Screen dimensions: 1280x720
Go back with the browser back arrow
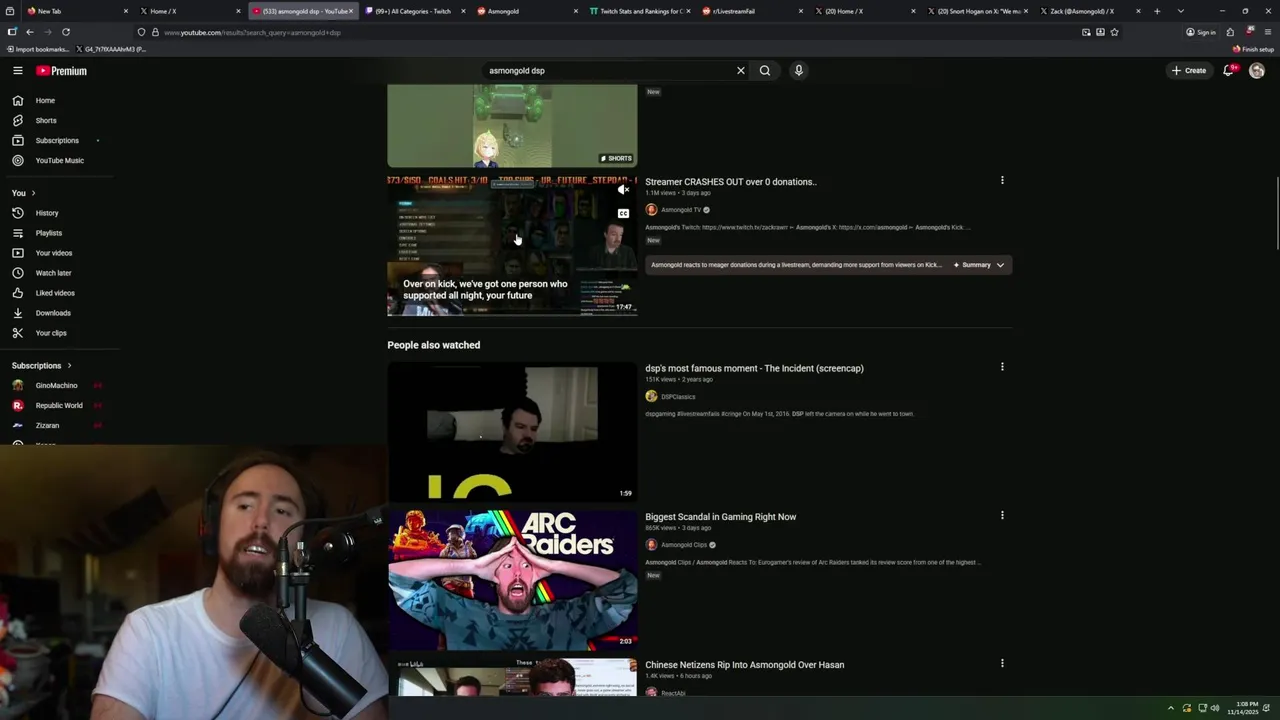click(29, 32)
